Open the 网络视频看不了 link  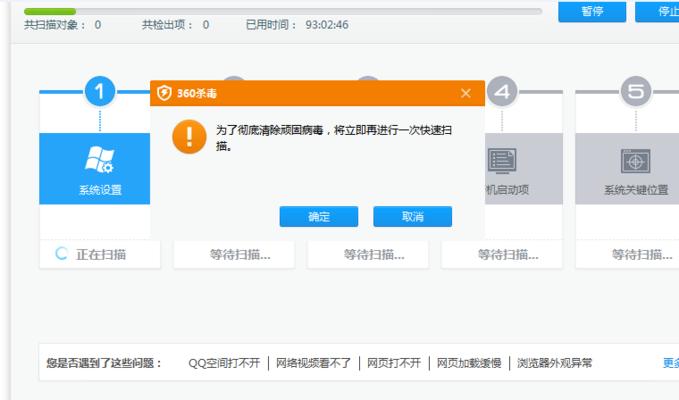(314, 363)
